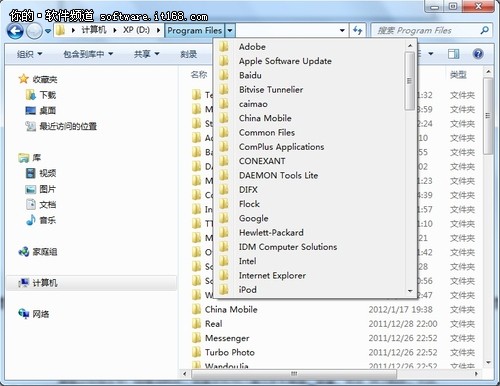The height and width of the screenshot is (386, 500).
Task: Click the dropdown list scrollbar thumb
Action: [410, 81]
